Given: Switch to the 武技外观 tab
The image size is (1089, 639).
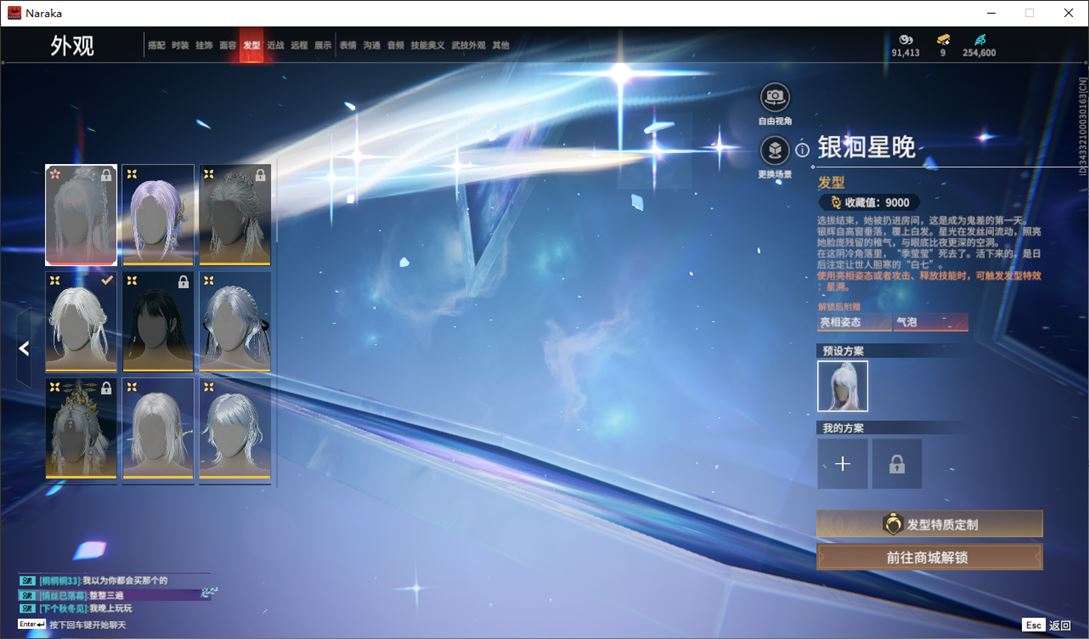Looking at the screenshot, I should (468, 45).
